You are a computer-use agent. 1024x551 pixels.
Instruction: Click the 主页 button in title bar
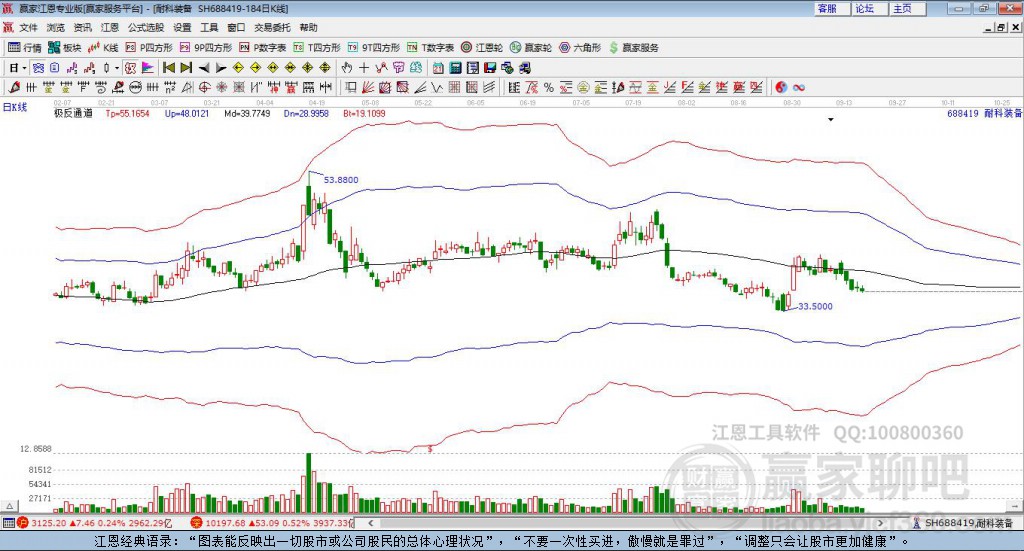(x=908, y=8)
